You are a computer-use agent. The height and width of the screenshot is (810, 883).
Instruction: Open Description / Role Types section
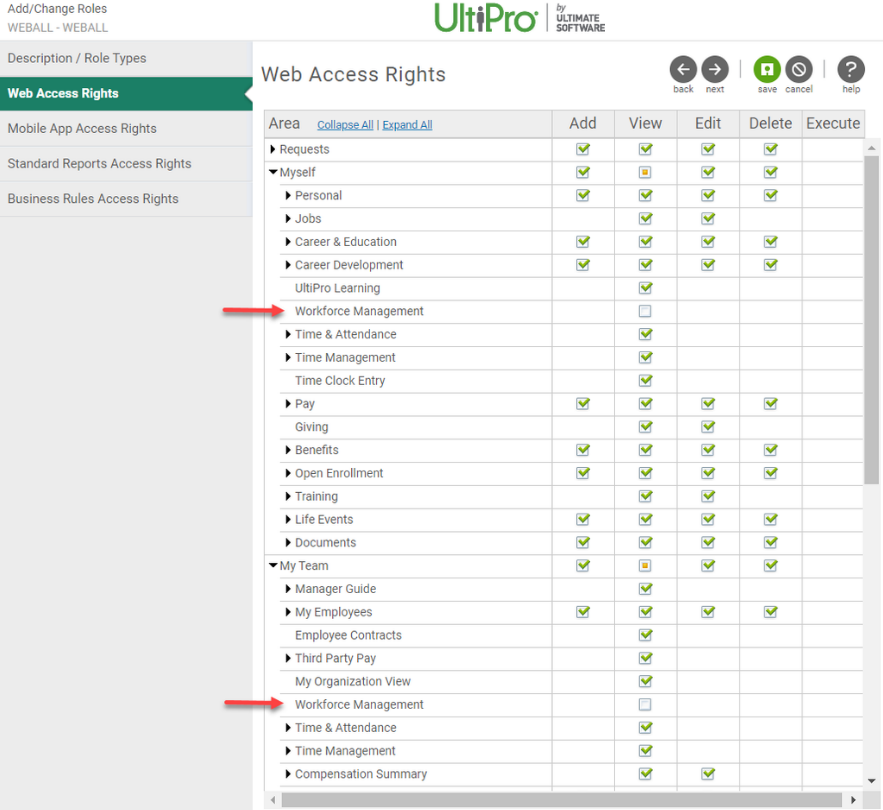[126, 59]
